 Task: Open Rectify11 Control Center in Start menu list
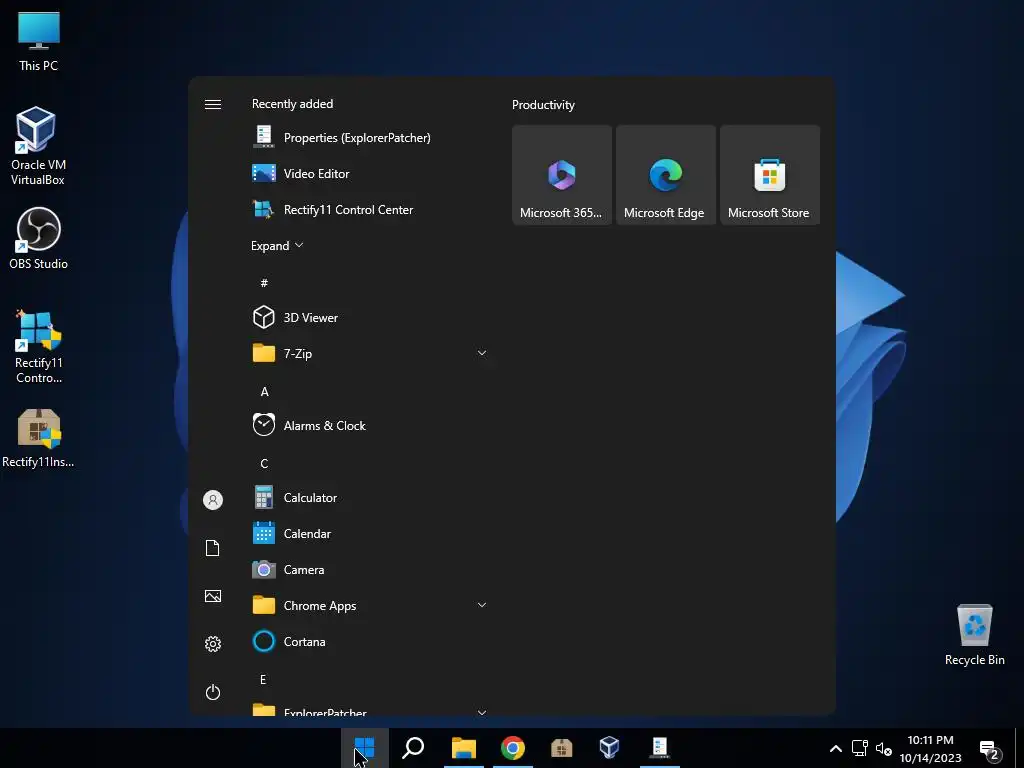370,210
